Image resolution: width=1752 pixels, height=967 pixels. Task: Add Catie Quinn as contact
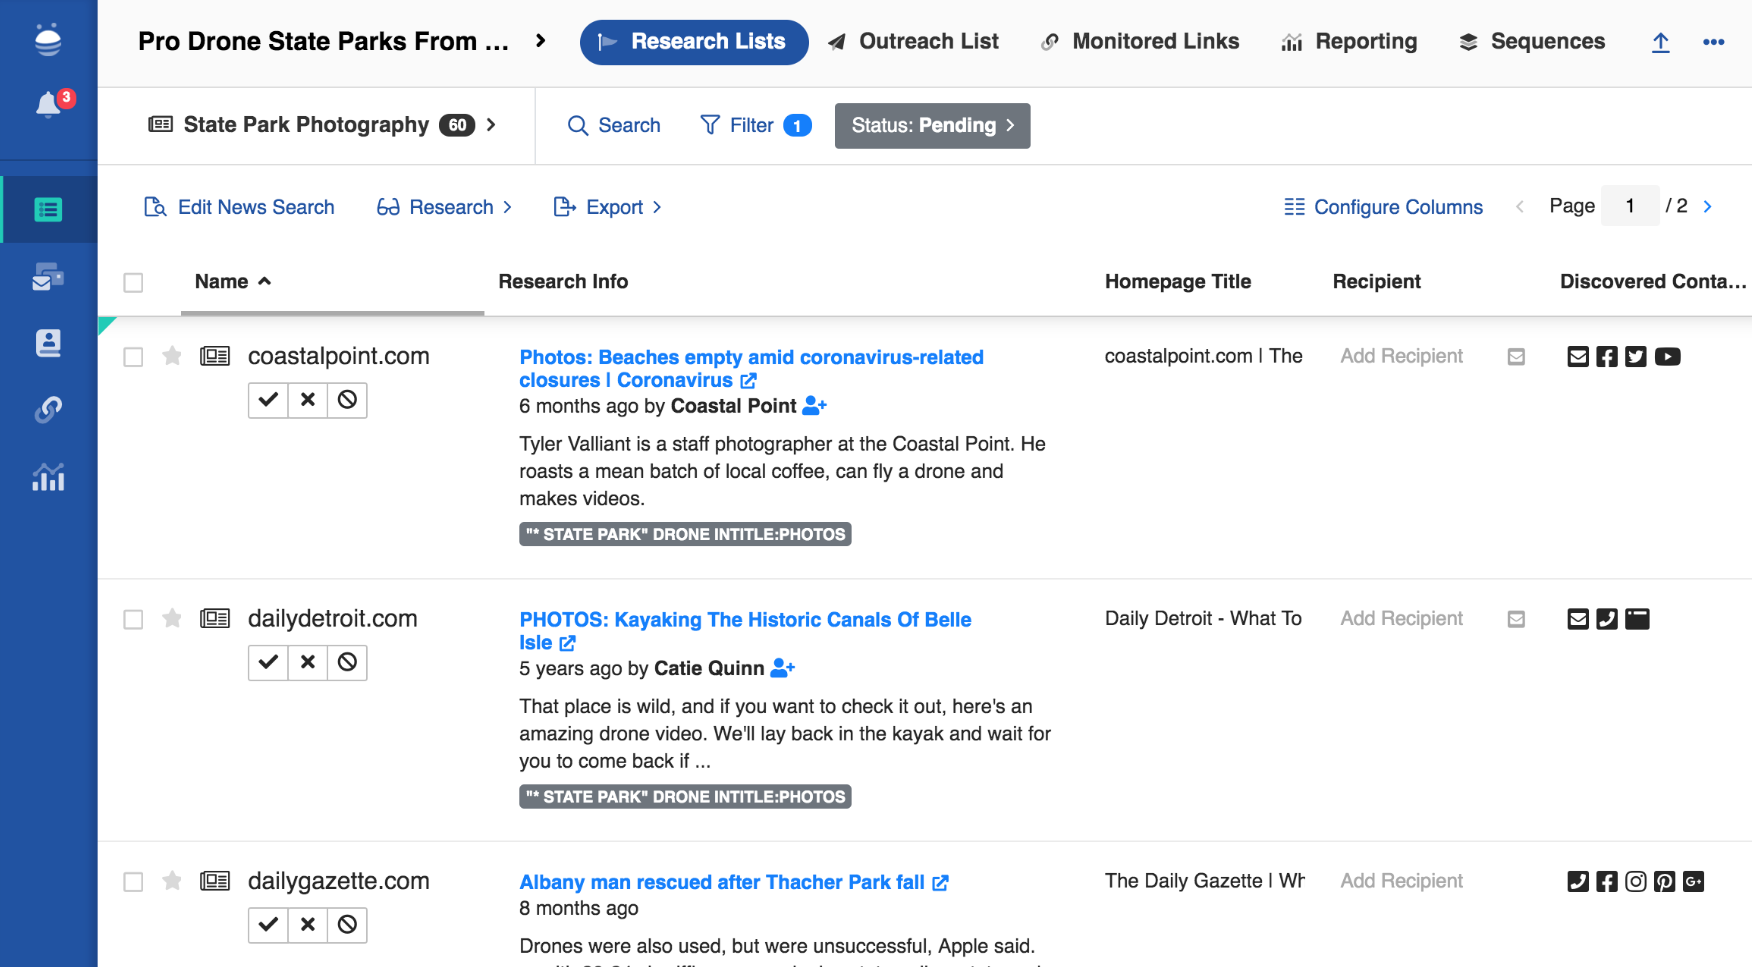pos(783,668)
